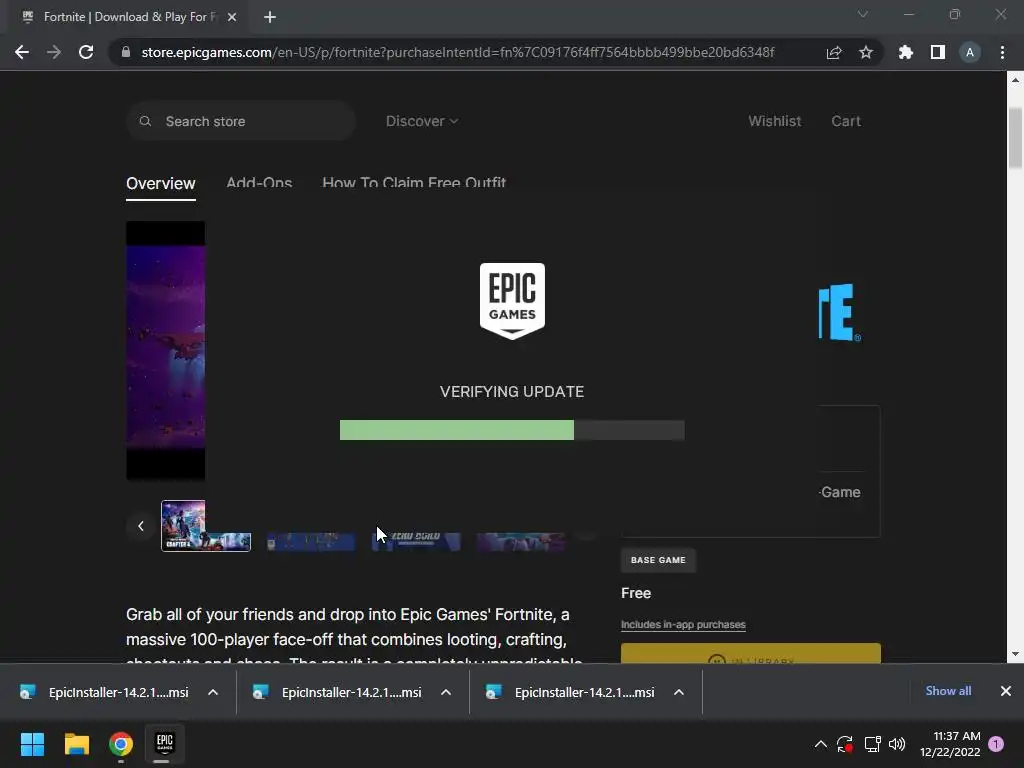Click the BASE GAME badge
This screenshot has height=768, width=1024.
(x=658, y=560)
